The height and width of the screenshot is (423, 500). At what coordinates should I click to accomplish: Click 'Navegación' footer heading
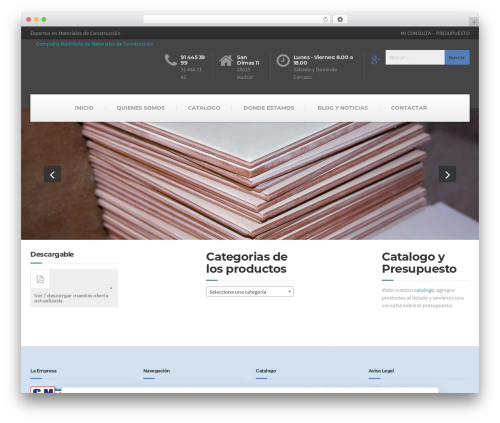(x=156, y=371)
